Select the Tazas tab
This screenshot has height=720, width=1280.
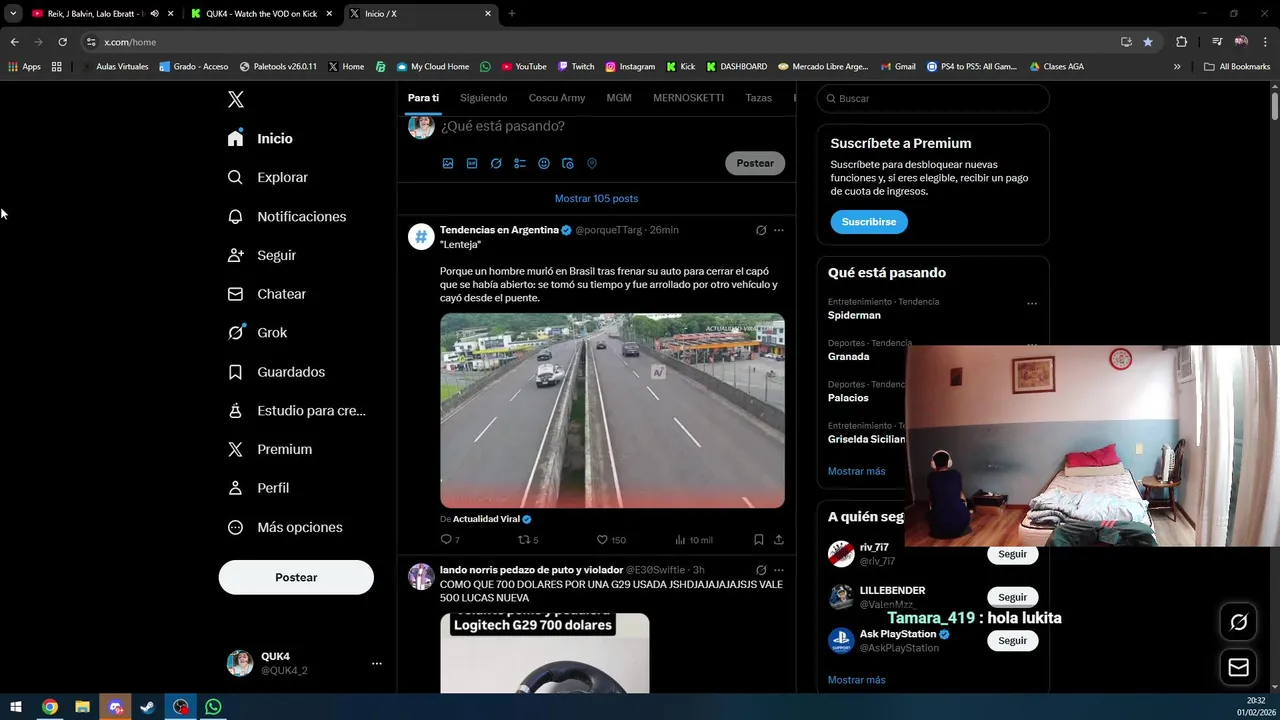759,98
